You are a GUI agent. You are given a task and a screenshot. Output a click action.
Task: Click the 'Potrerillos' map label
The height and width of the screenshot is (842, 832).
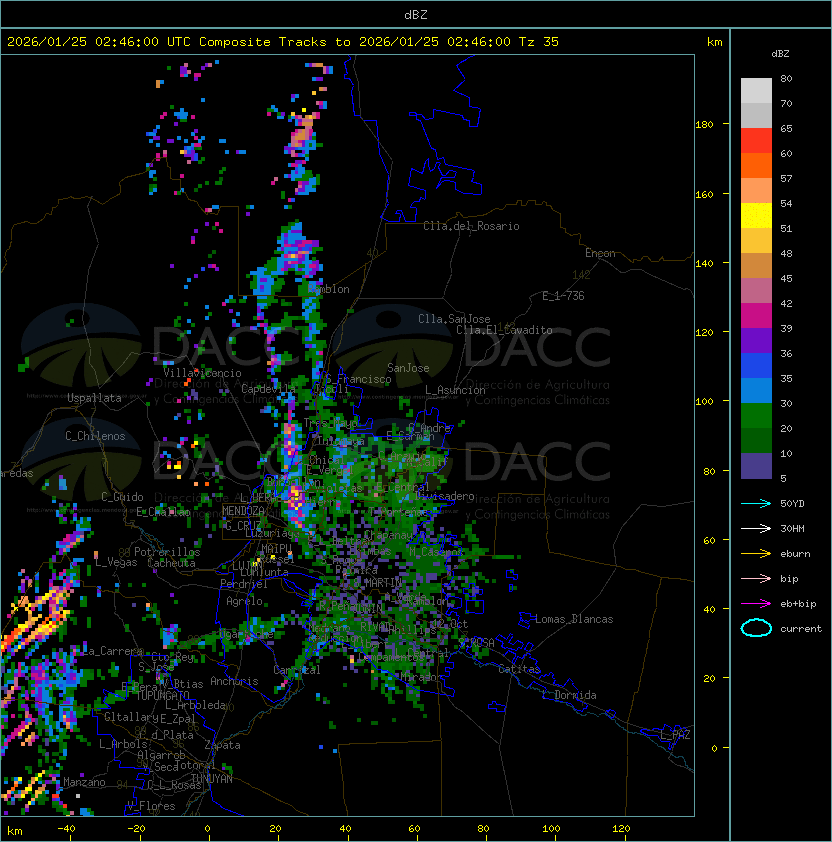pos(167,552)
